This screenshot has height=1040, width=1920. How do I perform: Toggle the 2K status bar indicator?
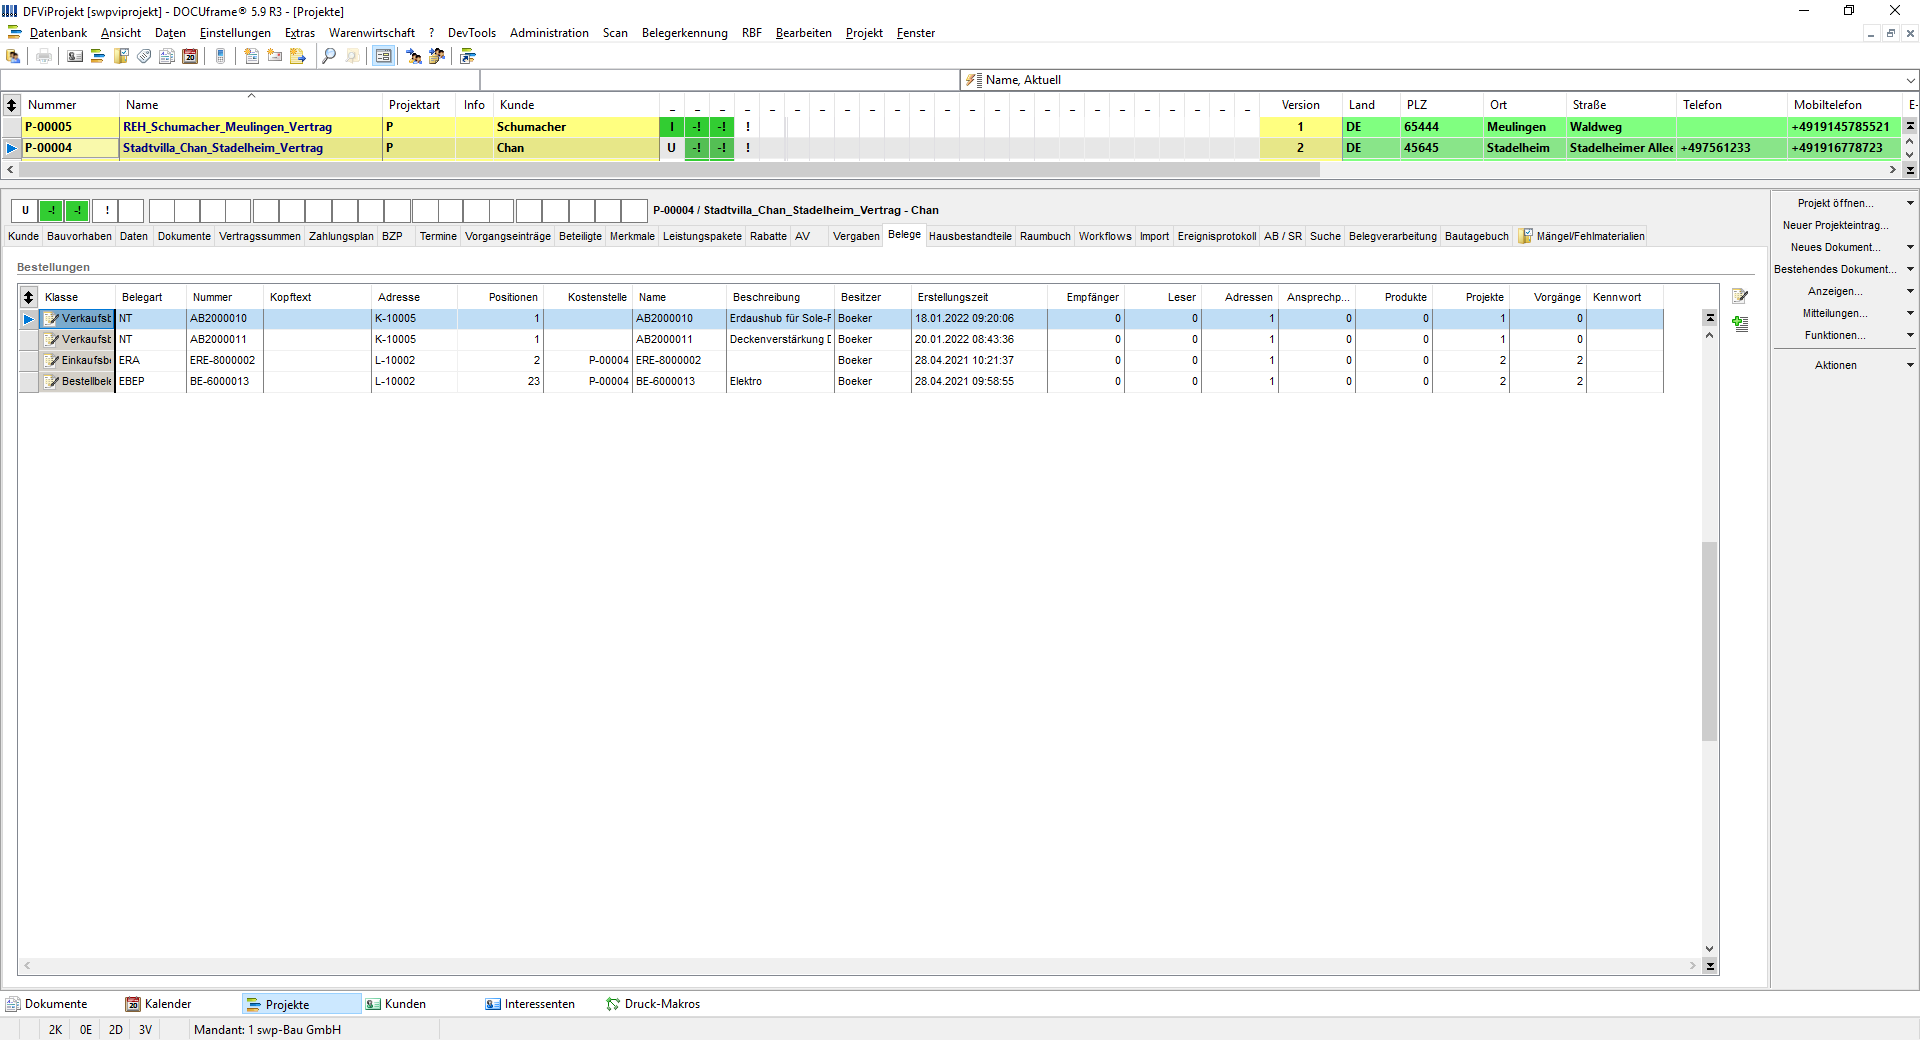(55, 1029)
